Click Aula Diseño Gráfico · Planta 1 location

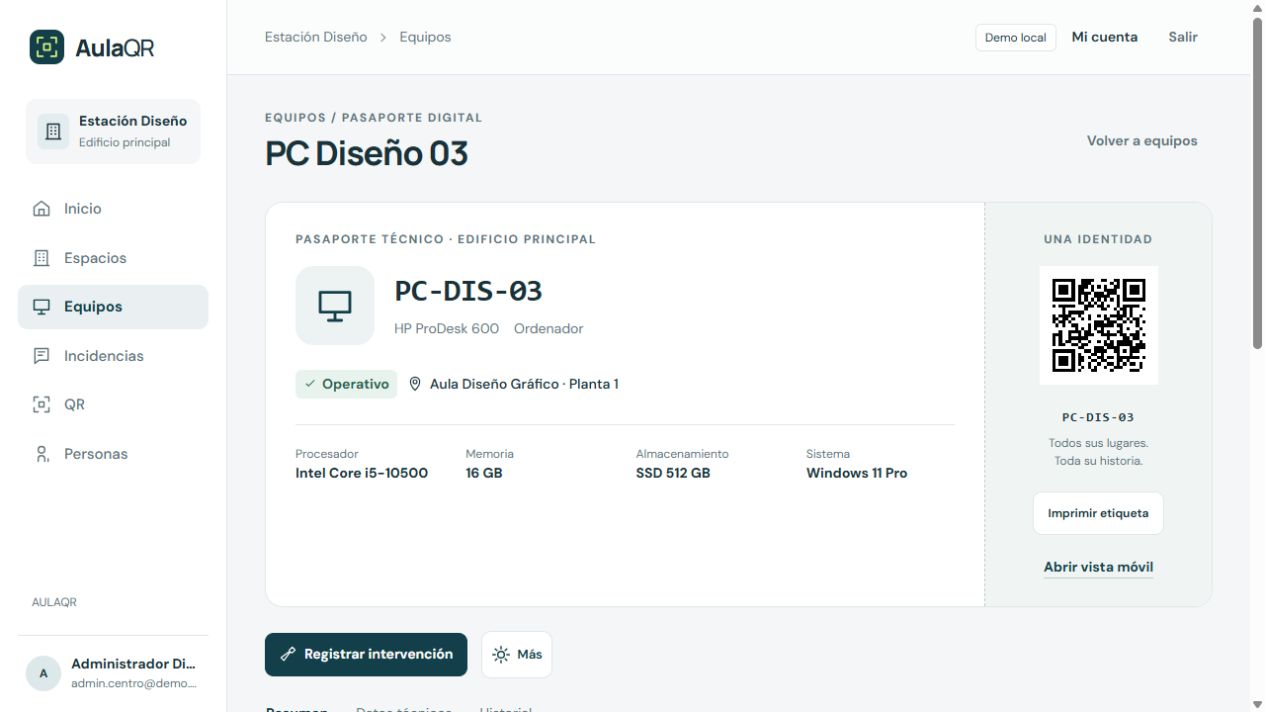click(x=524, y=384)
